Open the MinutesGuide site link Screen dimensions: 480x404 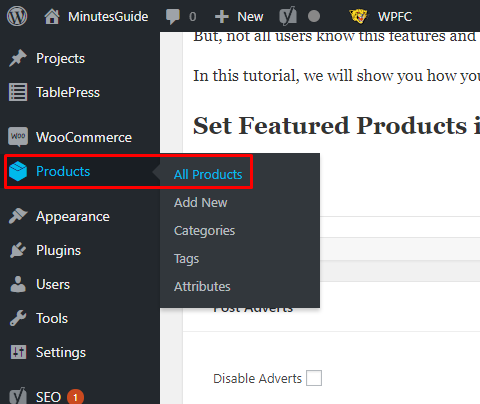coord(108,16)
